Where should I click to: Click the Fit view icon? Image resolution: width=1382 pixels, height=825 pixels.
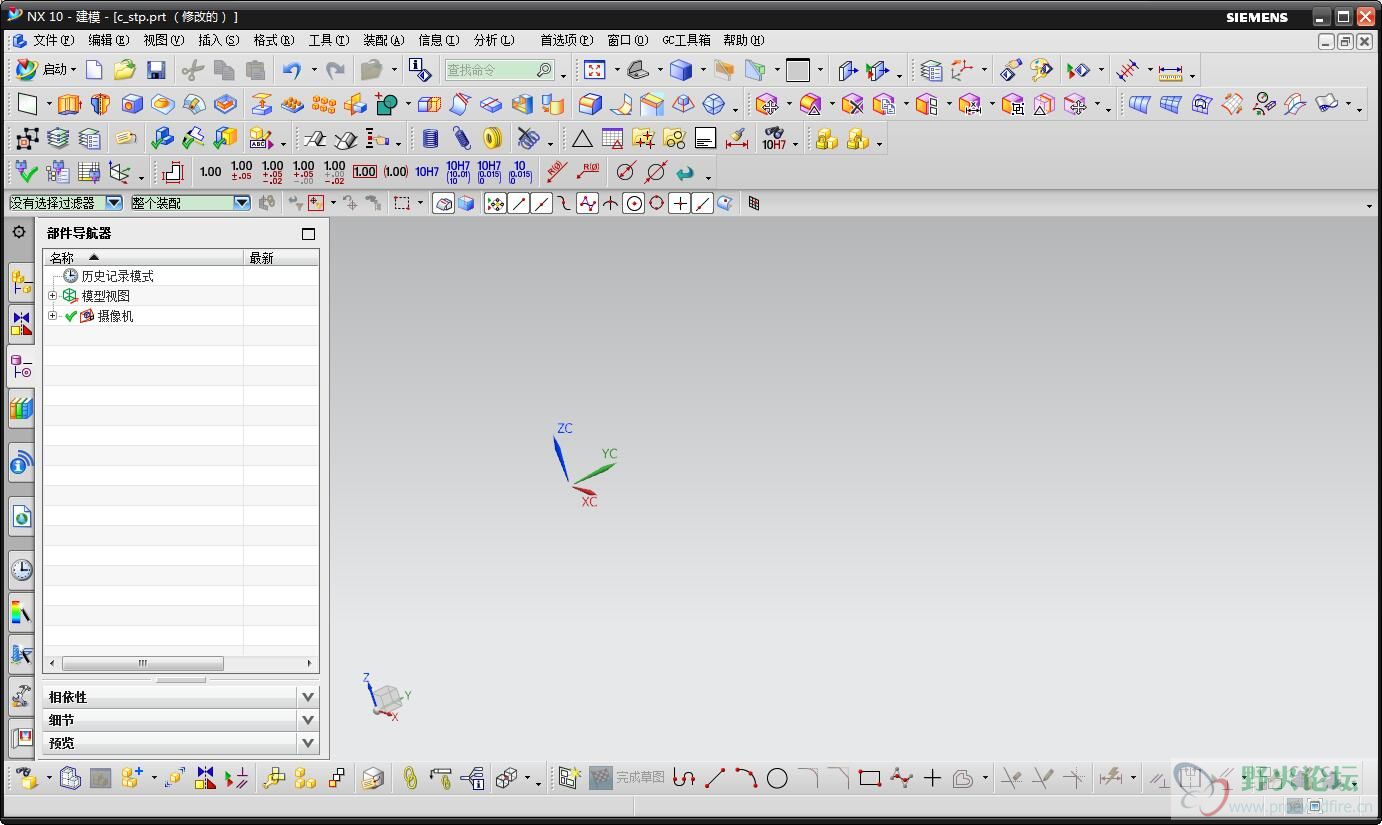(595, 70)
